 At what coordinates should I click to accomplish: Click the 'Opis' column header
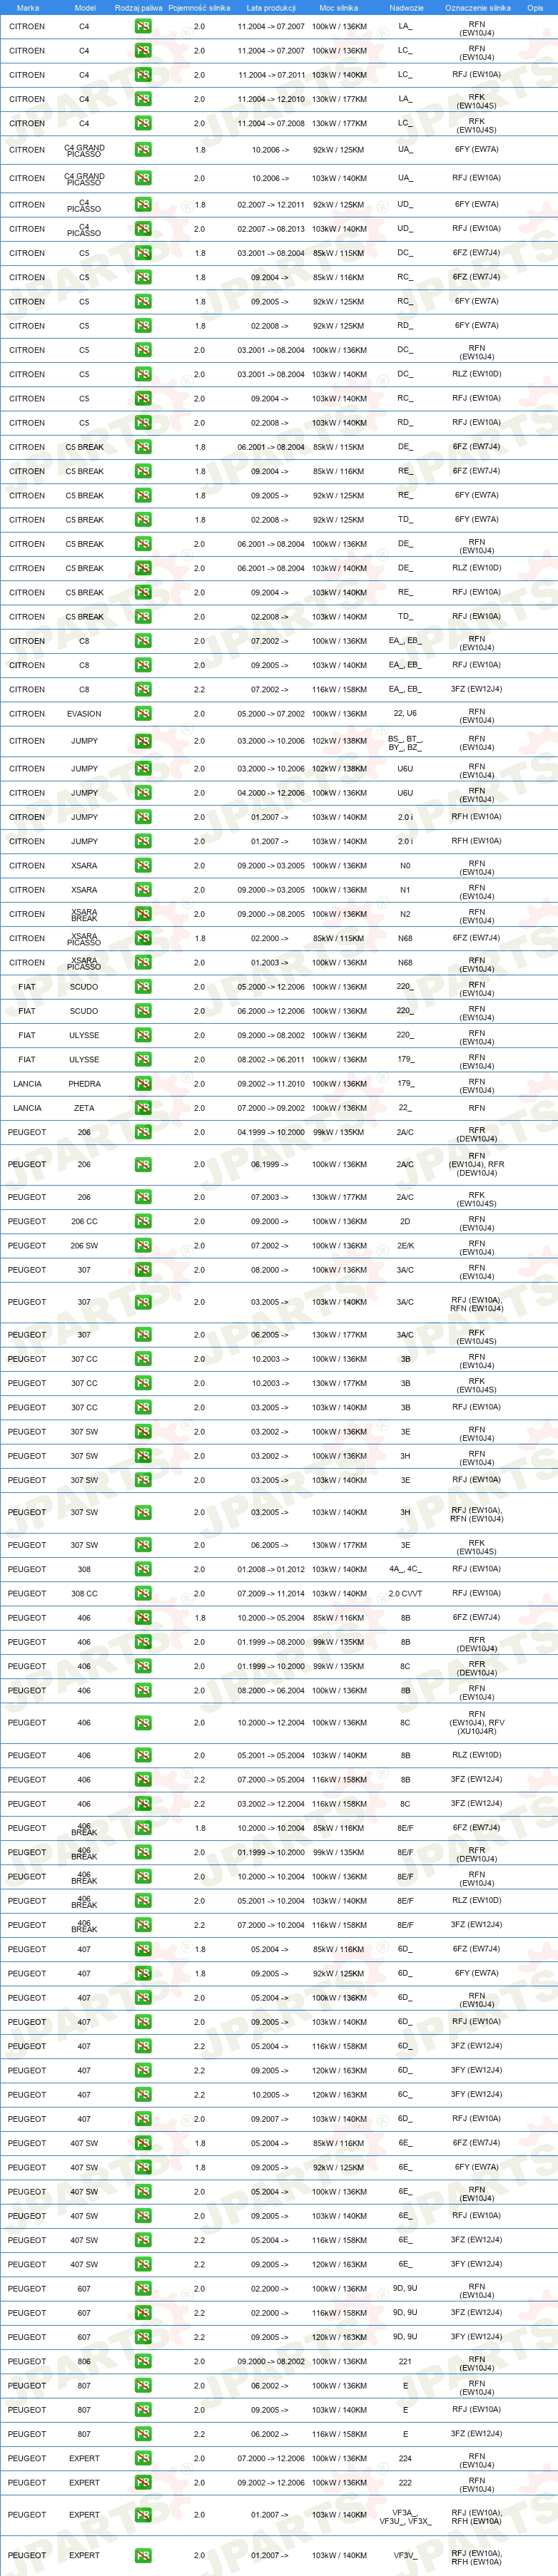tap(535, 8)
